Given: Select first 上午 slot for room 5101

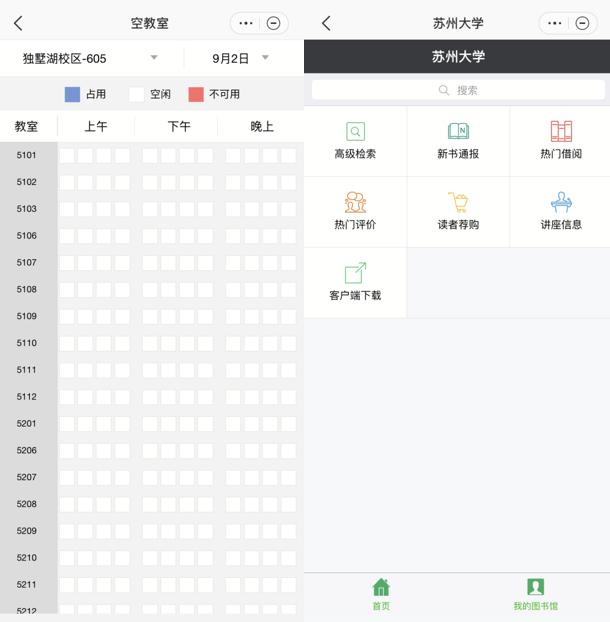Looking at the screenshot, I should tap(67, 155).
